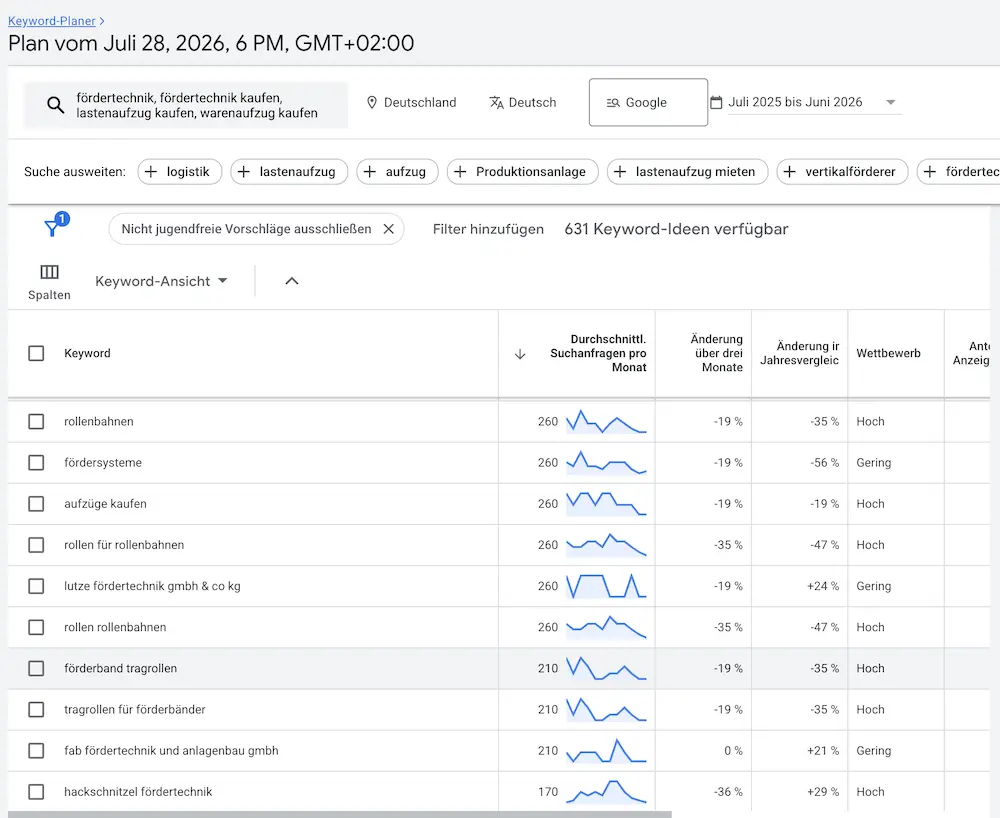This screenshot has height=818, width=1000.
Task: Select the fördersysteme row checkbox
Action: (x=36, y=462)
